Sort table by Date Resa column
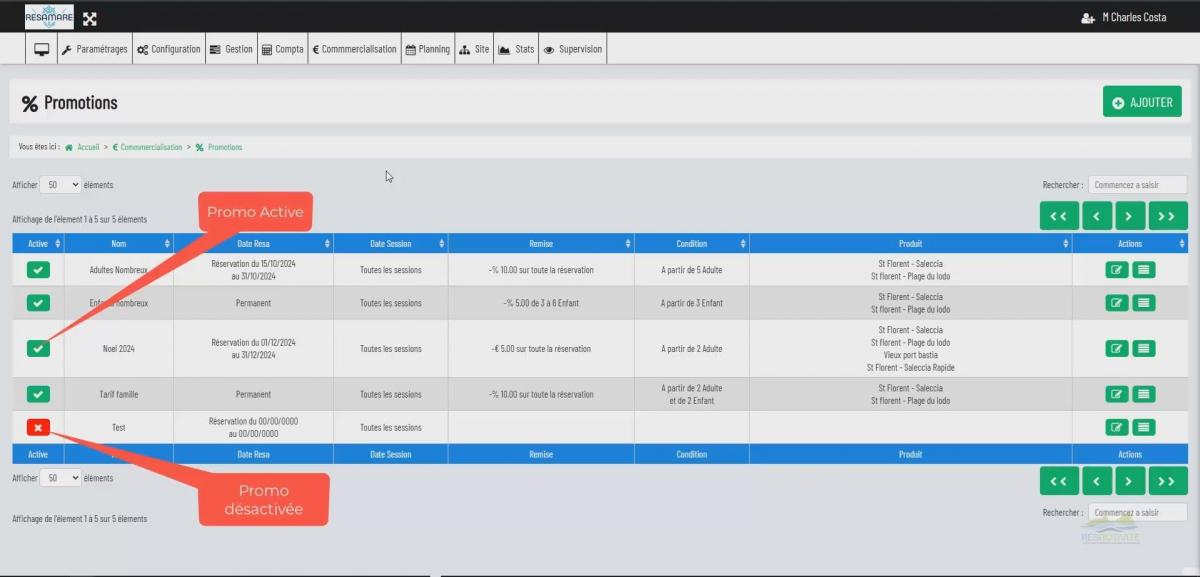Viewport: 1200px width, 577px height. point(253,243)
